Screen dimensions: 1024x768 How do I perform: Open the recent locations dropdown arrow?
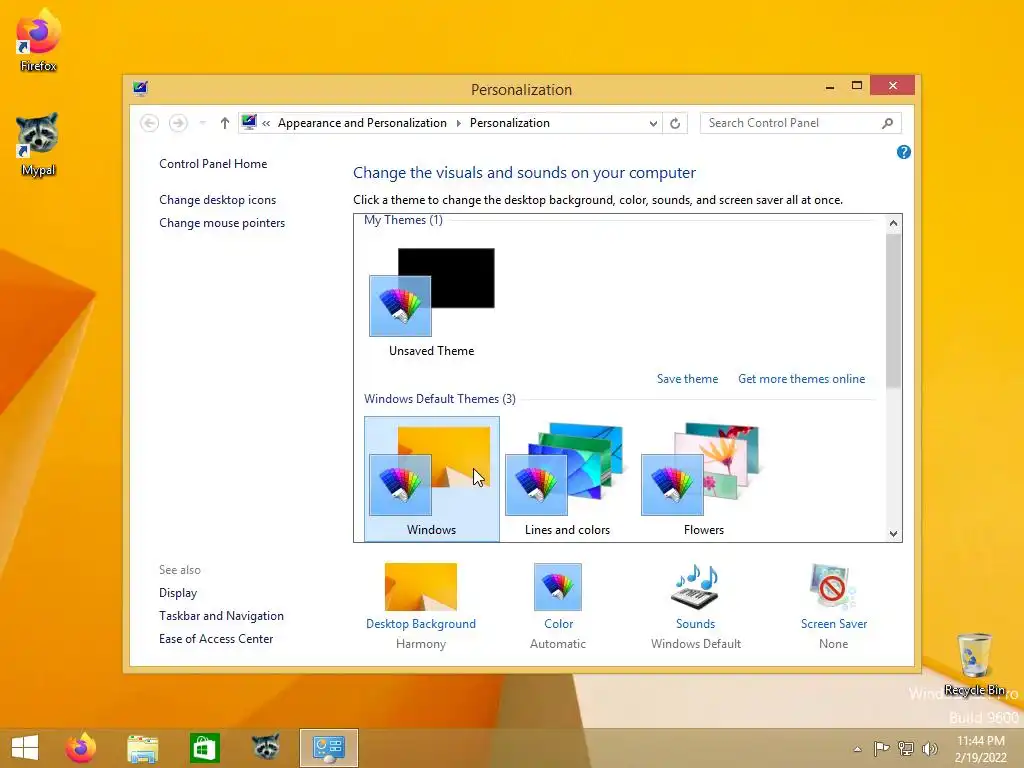[202, 123]
